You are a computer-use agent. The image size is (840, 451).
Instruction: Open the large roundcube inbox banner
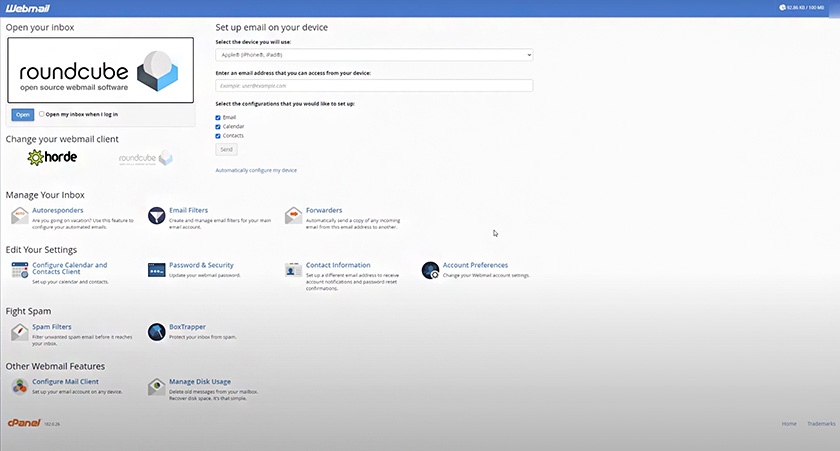tap(101, 70)
